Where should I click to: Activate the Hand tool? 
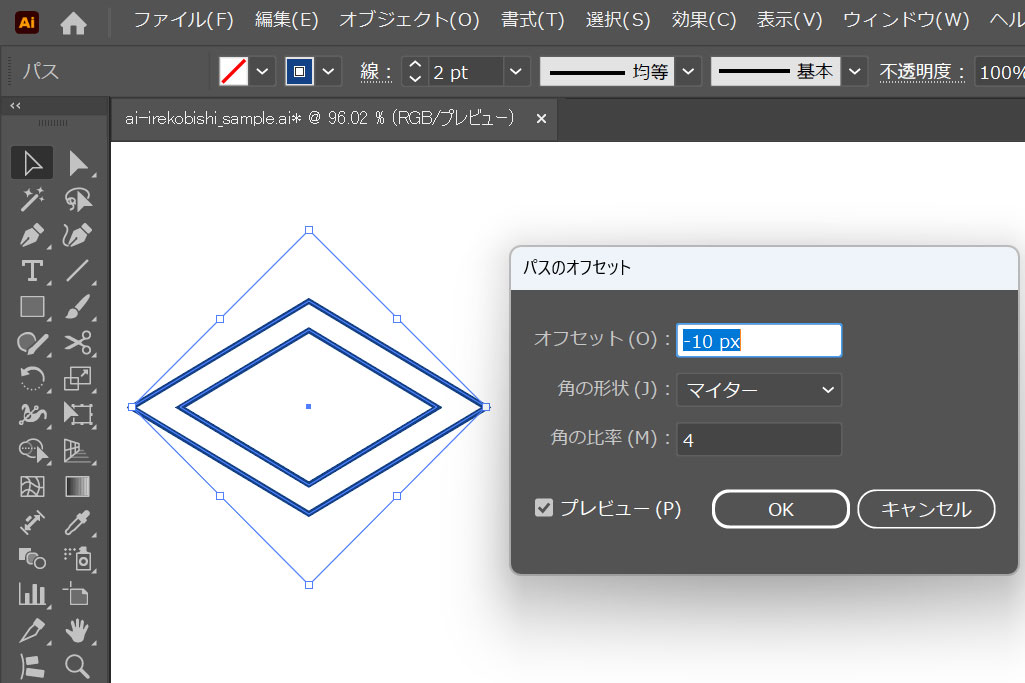point(78,630)
